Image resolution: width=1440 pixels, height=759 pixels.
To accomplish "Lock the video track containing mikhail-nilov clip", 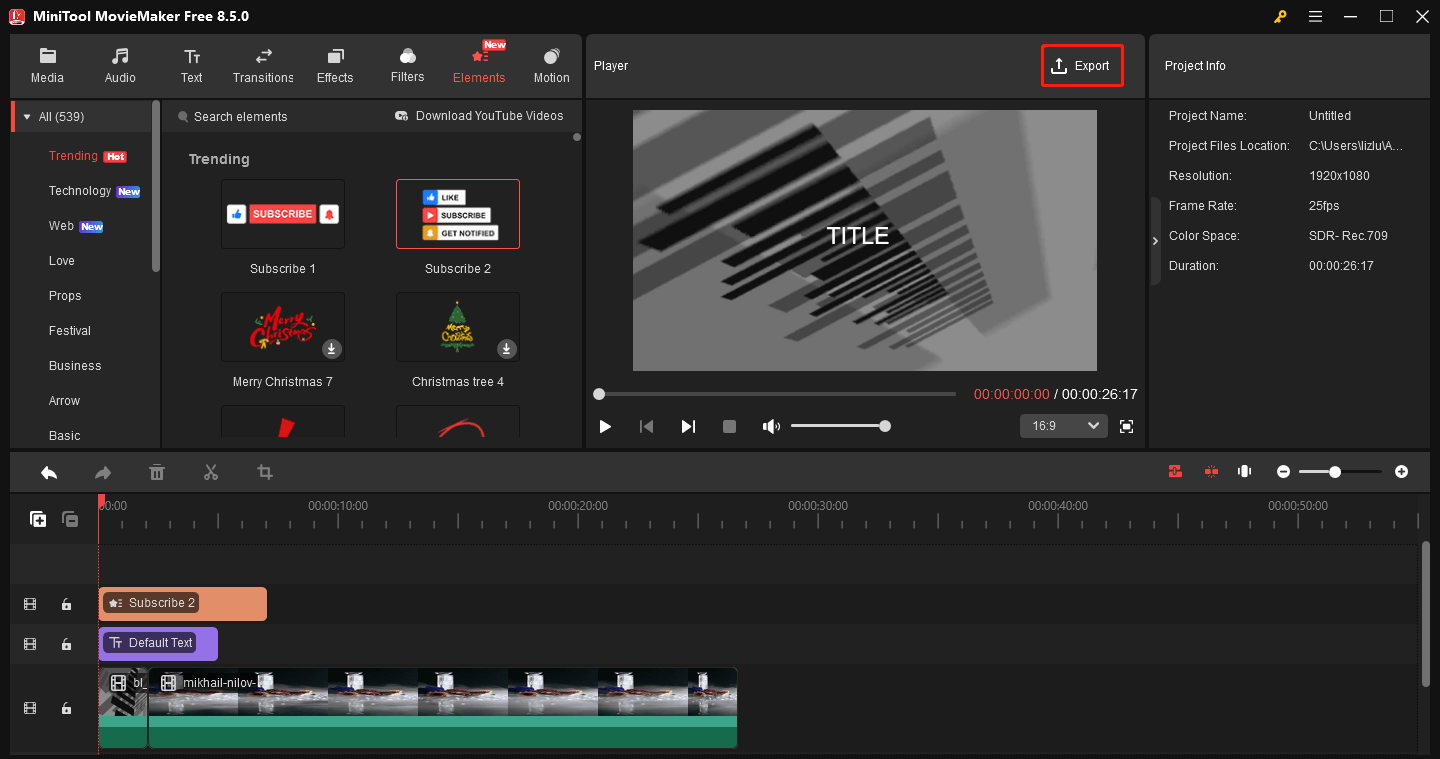I will click(66, 707).
